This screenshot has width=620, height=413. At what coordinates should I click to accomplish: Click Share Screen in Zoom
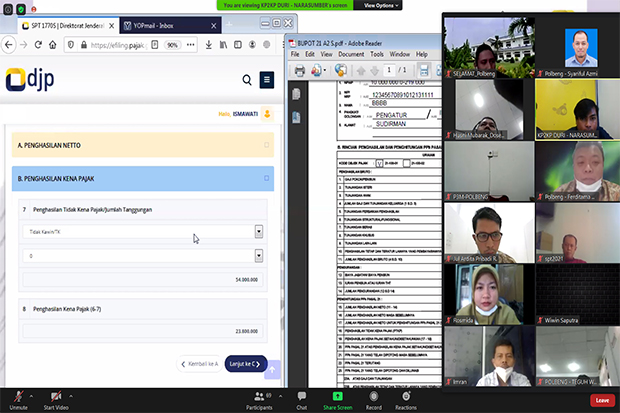338,400
